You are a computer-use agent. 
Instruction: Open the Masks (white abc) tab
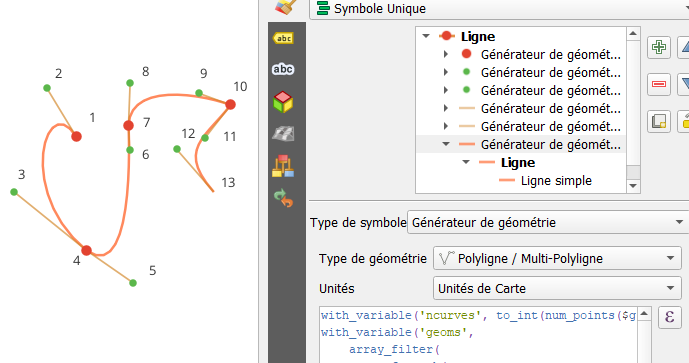coord(283,69)
